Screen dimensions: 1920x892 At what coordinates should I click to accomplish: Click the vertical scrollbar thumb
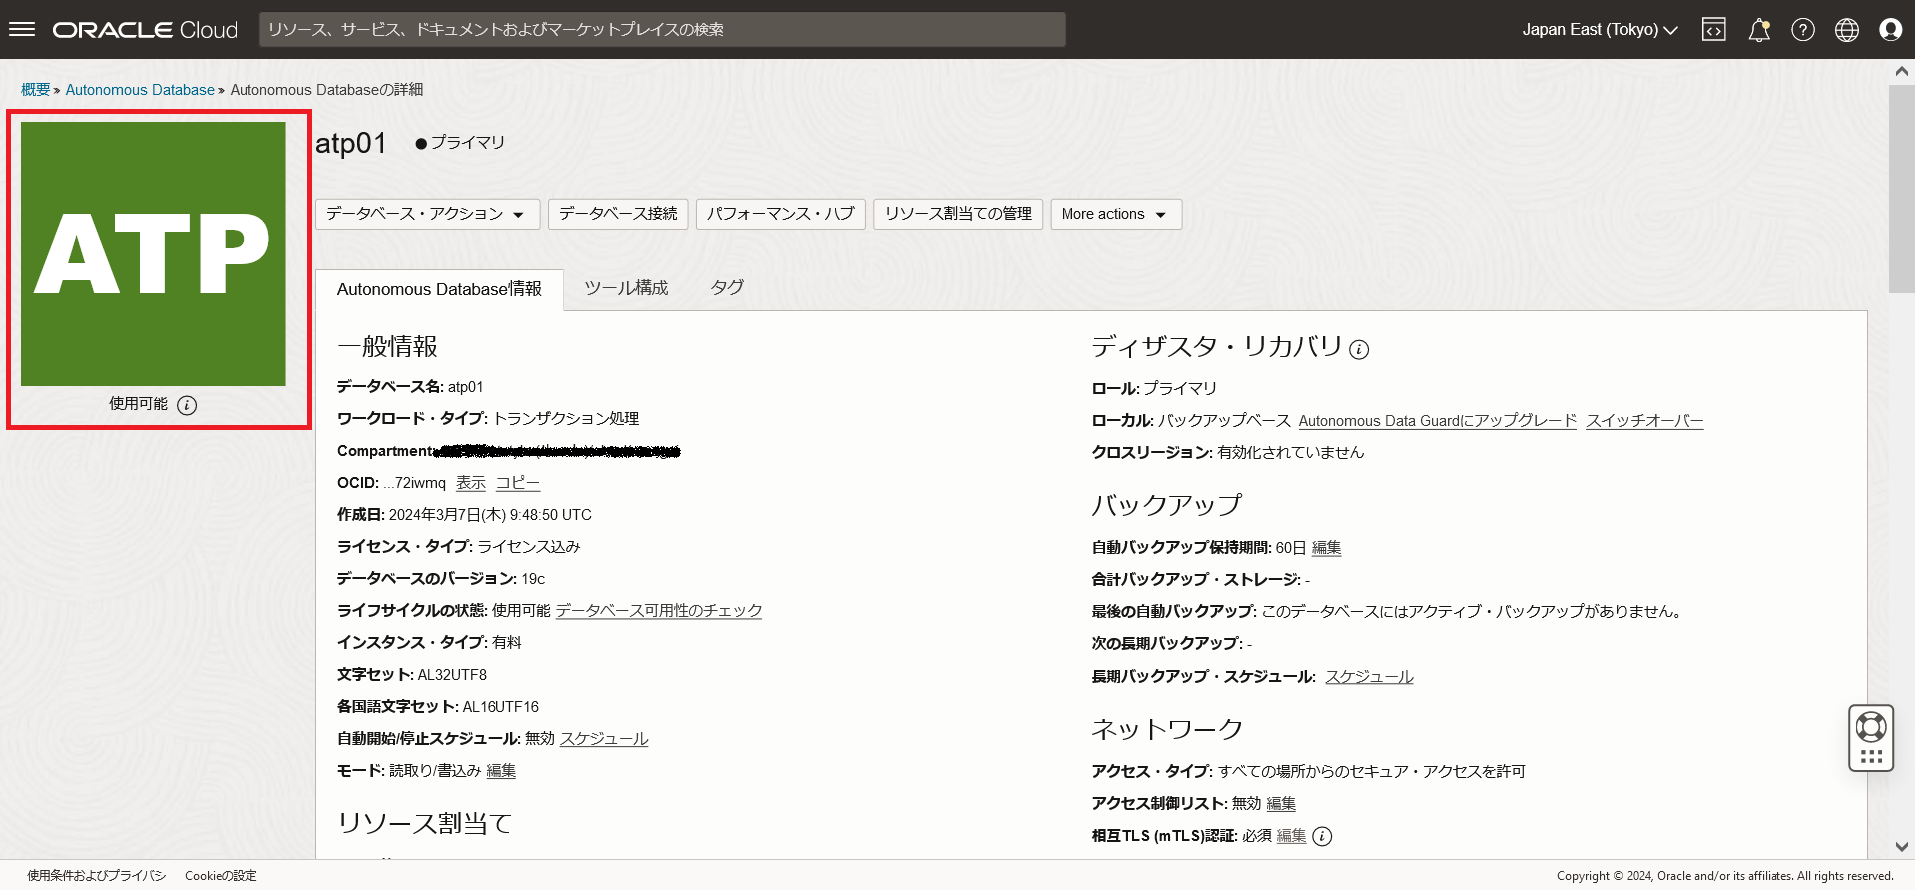pos(1902,189)
